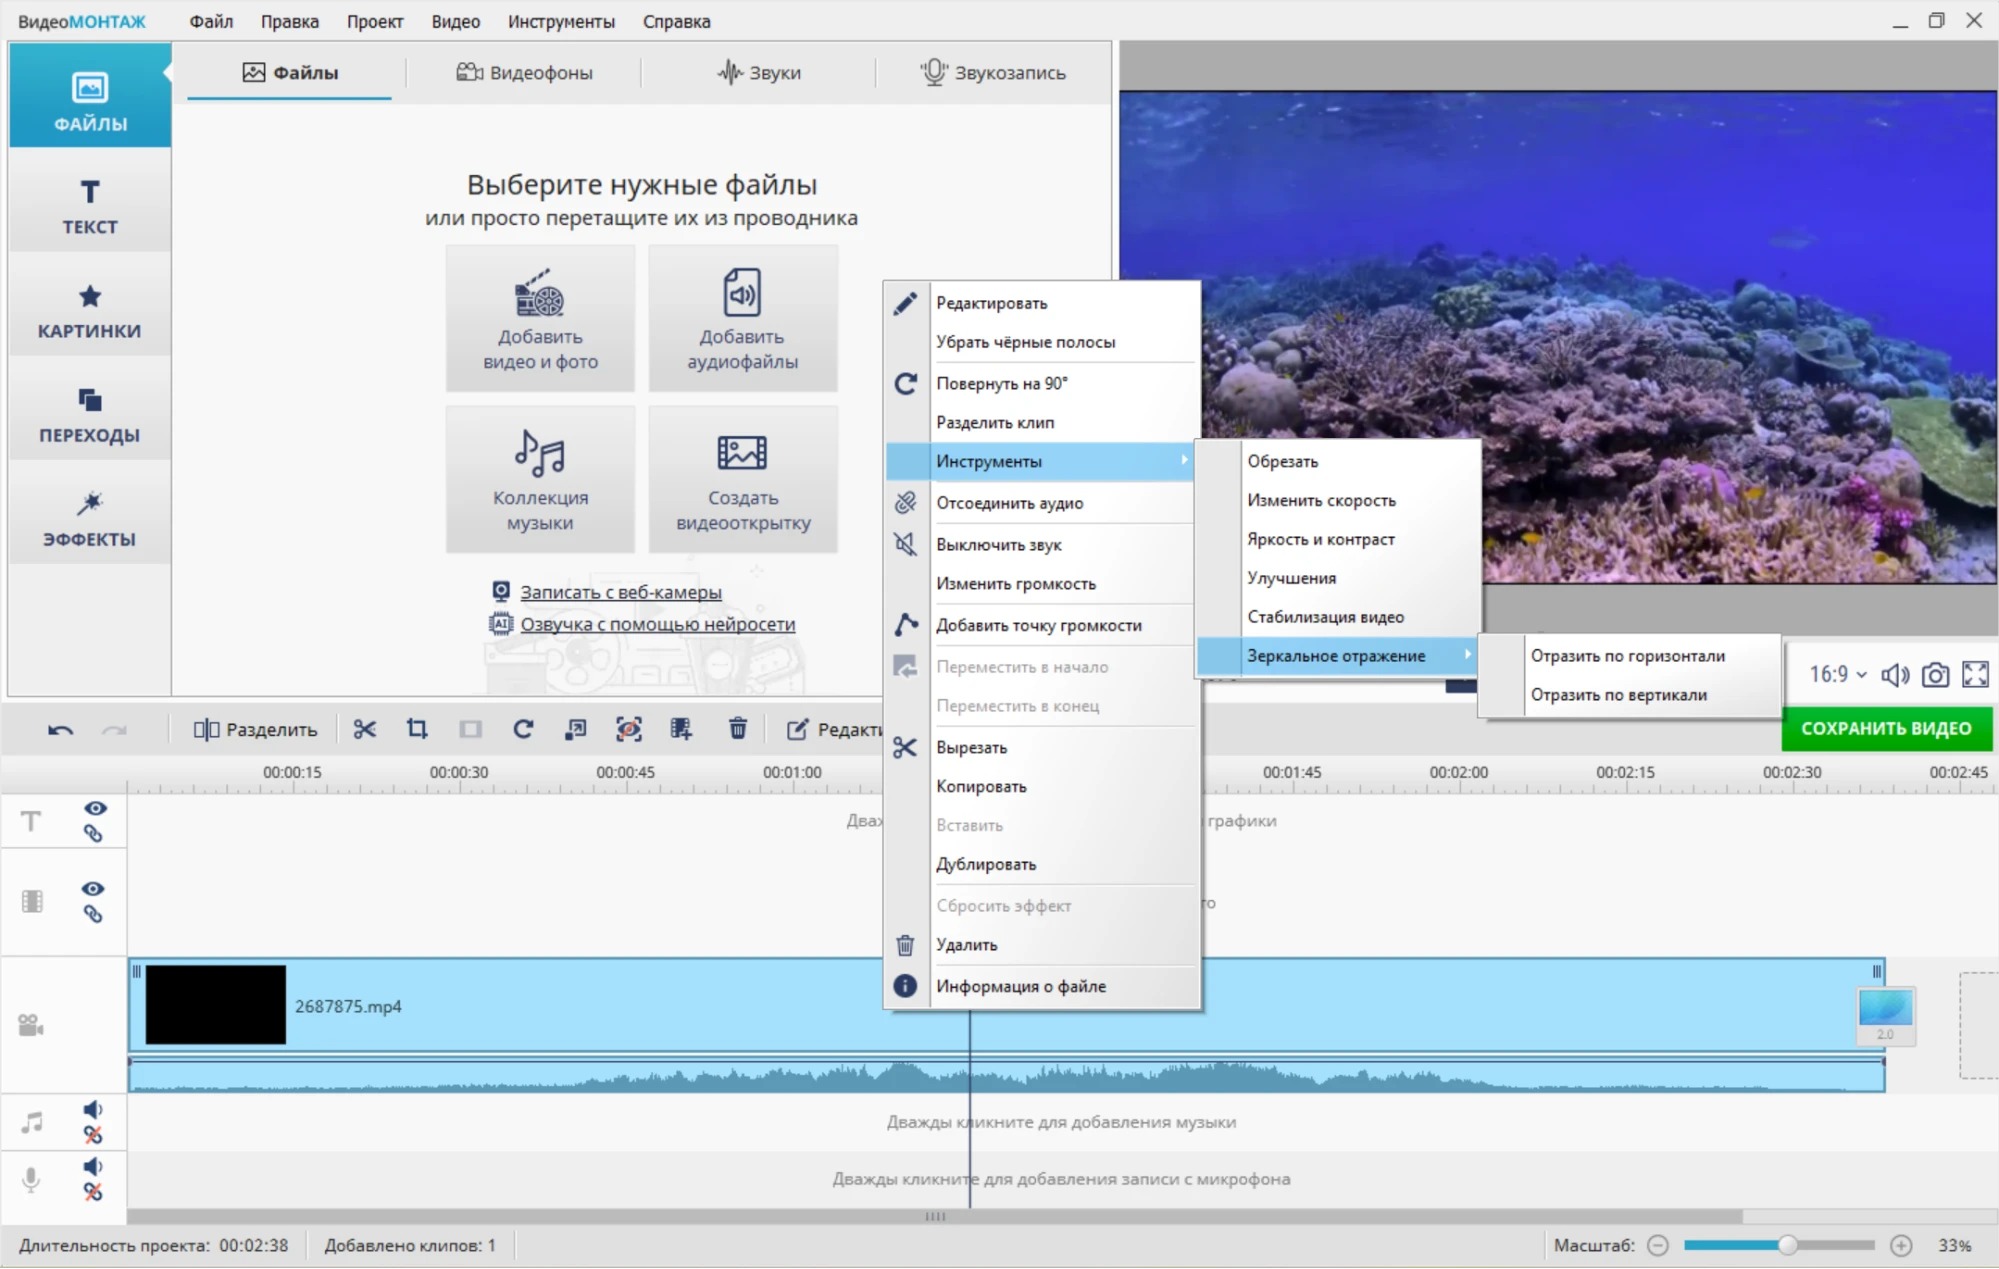1999x1269 pixels.
Task: Click the scissors cut icon in toolbar
Action: pos(364,729)
